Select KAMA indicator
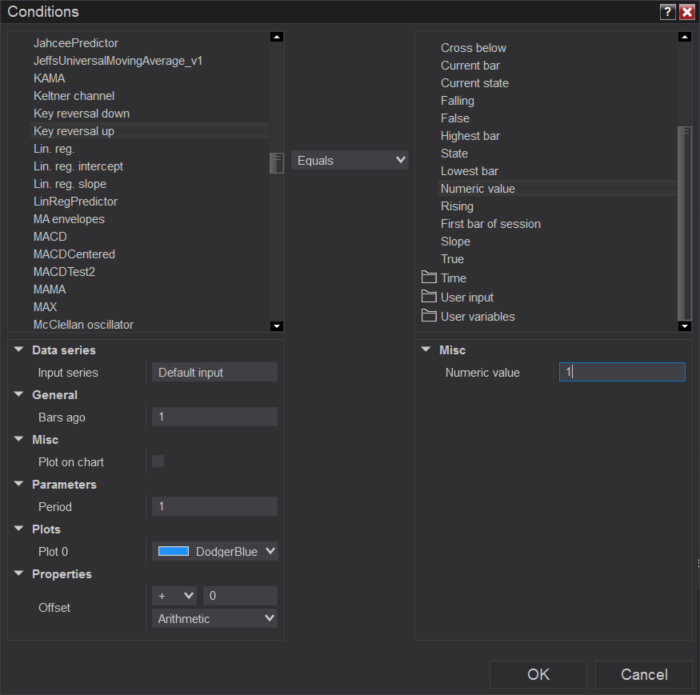This screenshot has width=700, height=695. (49, 78)
